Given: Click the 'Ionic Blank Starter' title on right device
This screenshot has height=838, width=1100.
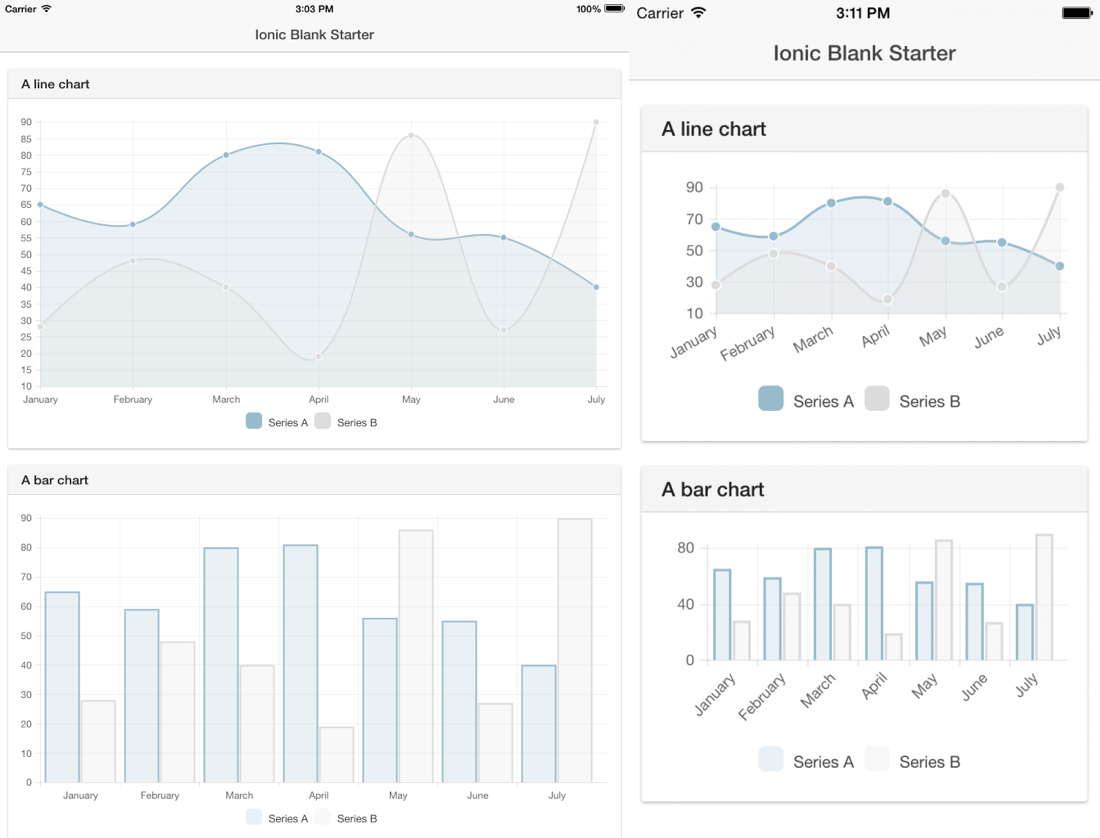Looking at the screenshot, I should 864,53.
